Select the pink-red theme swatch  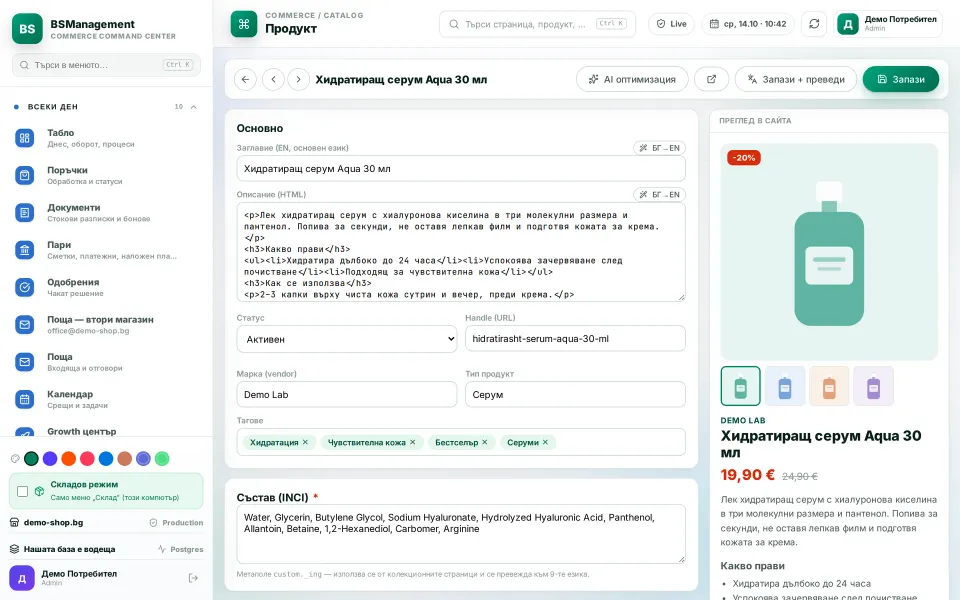tap(88, 459)
